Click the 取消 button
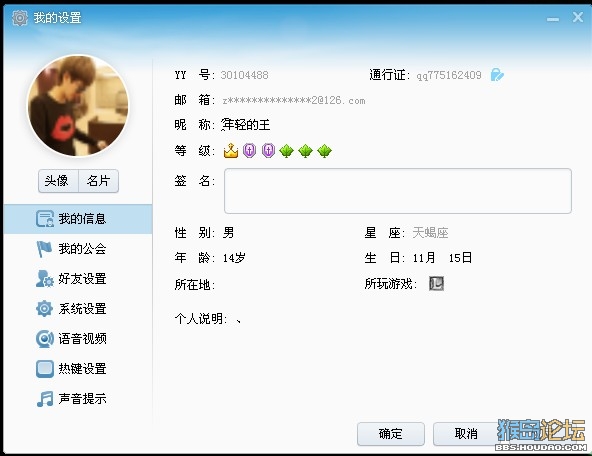Viewport: 592px width, 456px height. point(466,434)
